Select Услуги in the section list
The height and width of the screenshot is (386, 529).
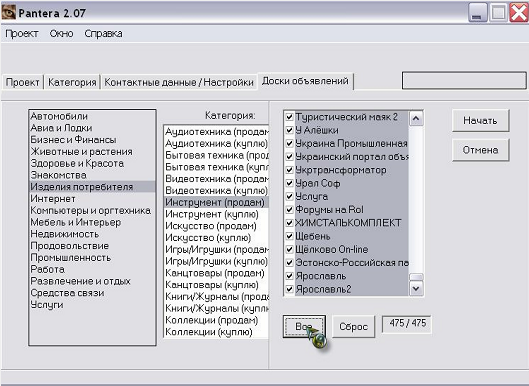[x=92, y=305]
